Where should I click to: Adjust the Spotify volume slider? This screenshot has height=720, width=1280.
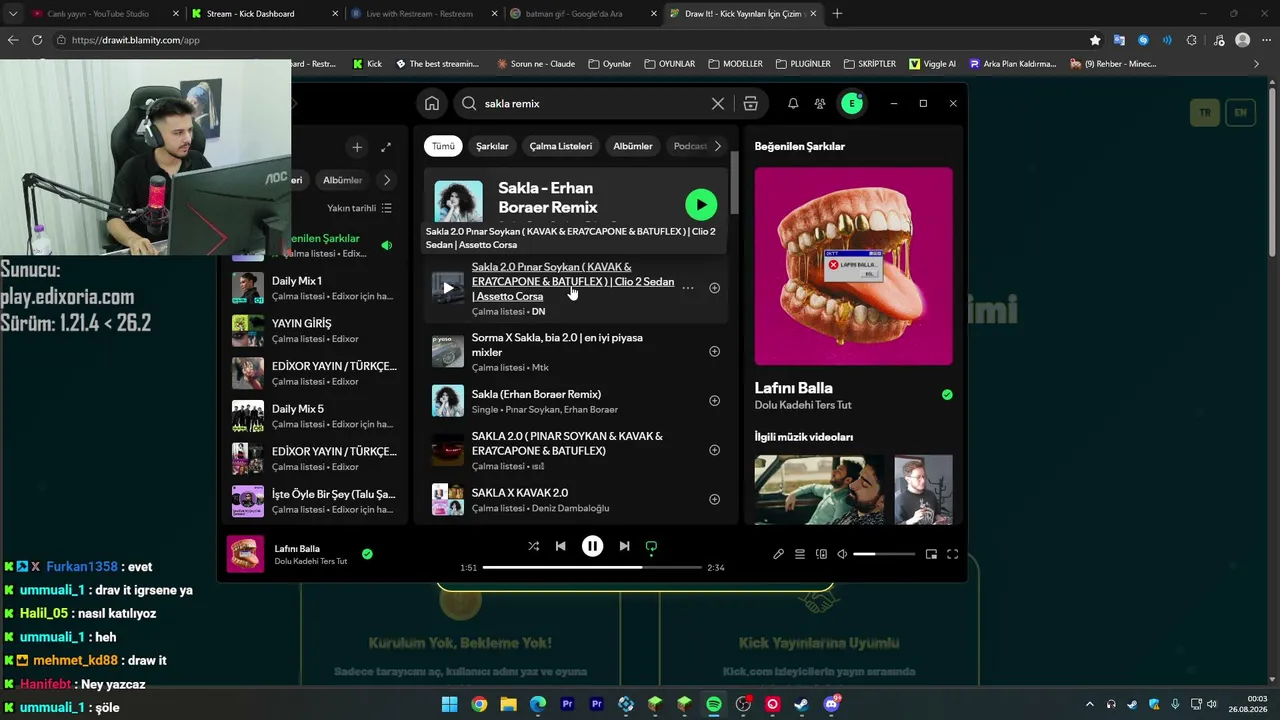pyautogui.click(x=884, y=554)
